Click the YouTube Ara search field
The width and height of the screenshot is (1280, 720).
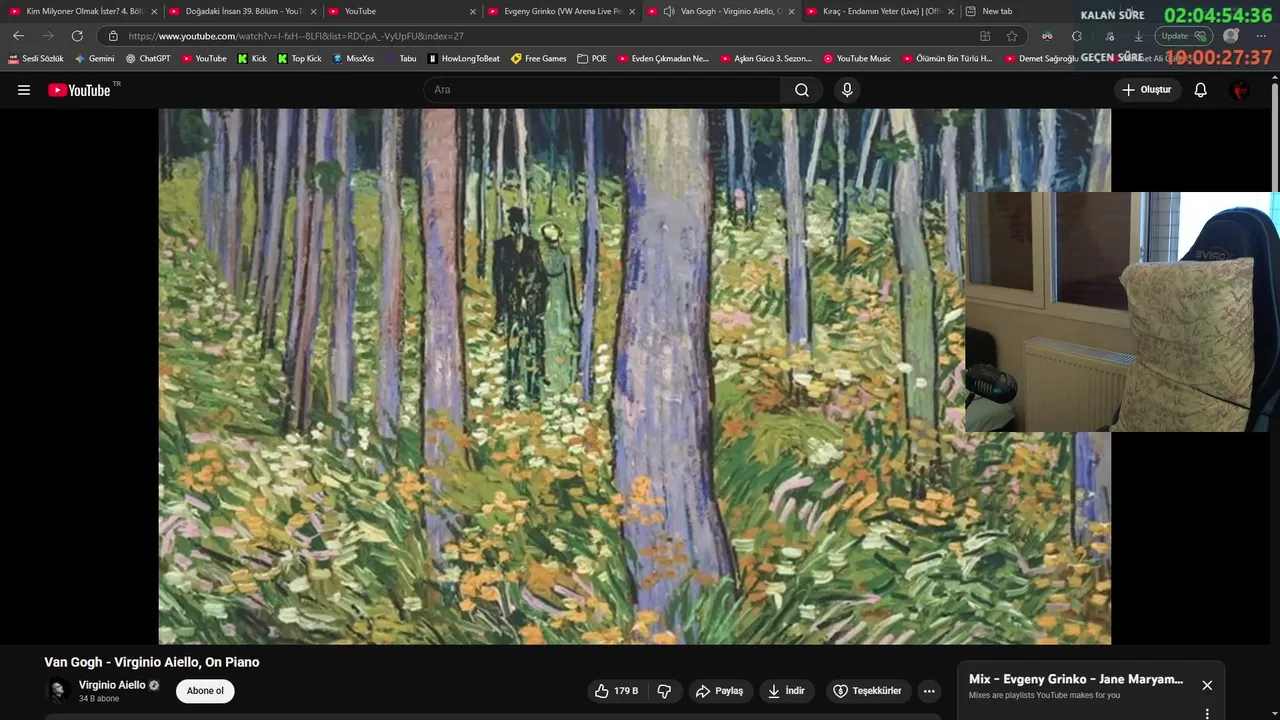tap(602, 90)
